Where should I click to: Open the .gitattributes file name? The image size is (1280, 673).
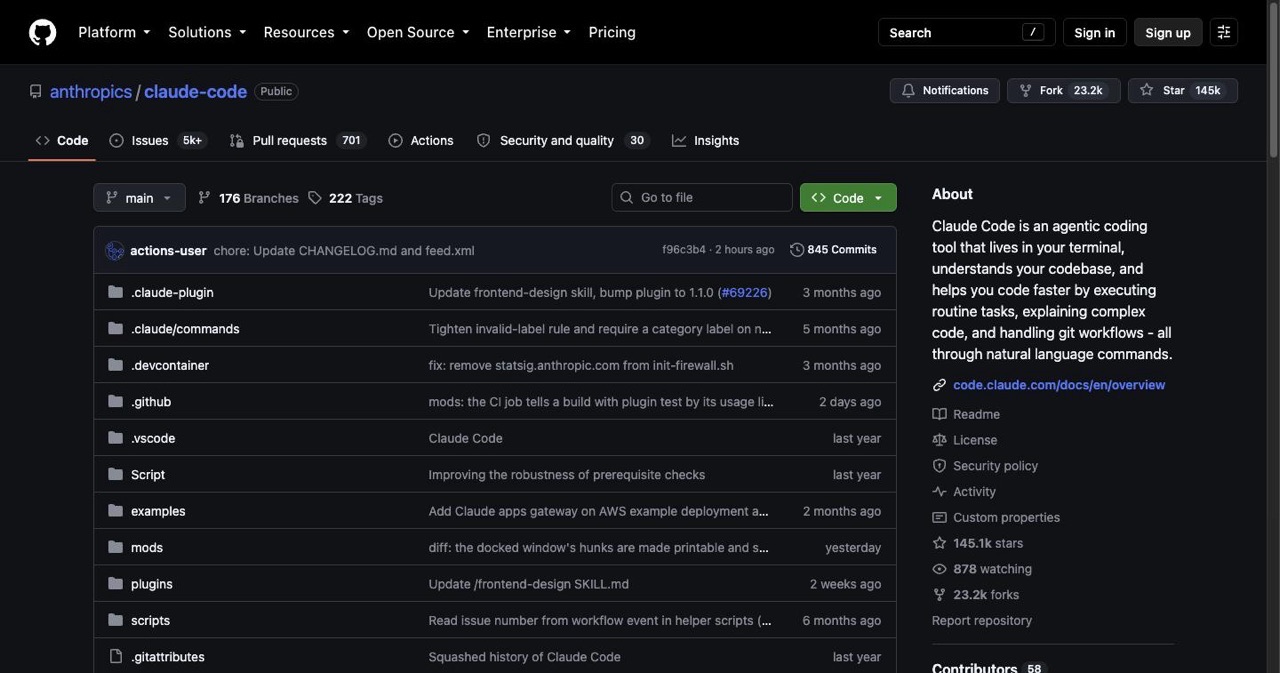[168, 657]
